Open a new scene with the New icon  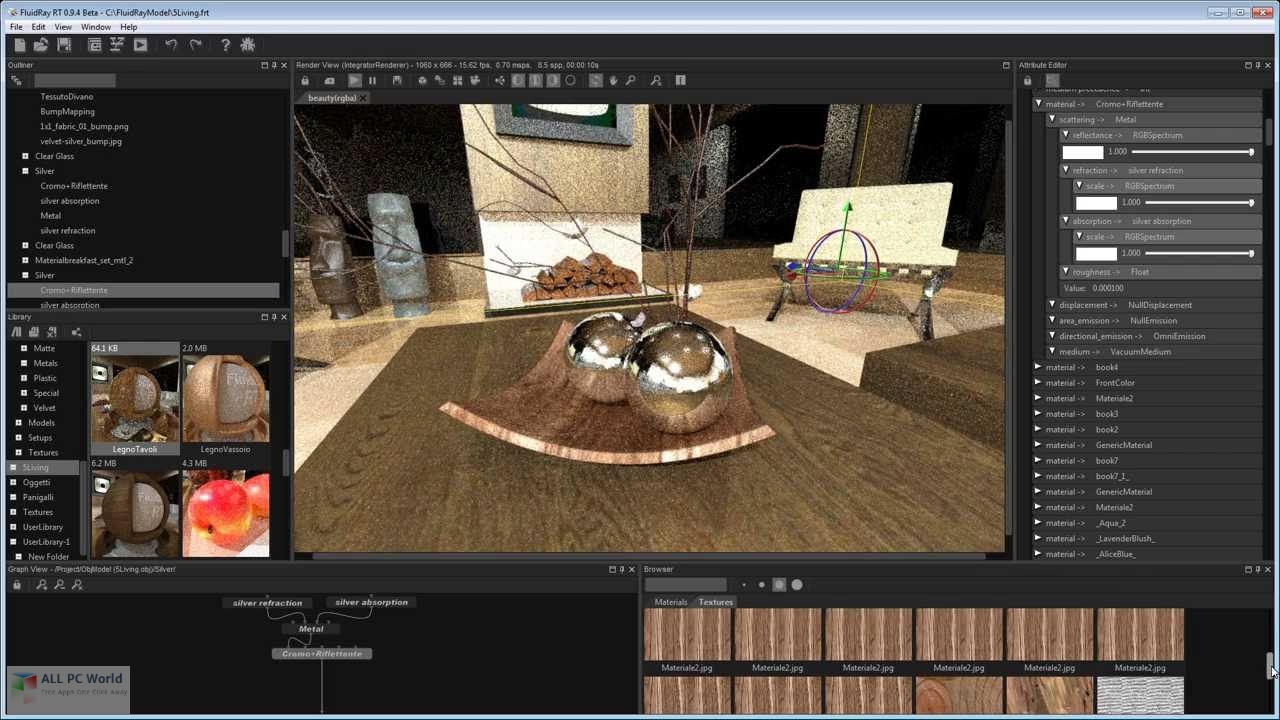(x=17, y=45)
